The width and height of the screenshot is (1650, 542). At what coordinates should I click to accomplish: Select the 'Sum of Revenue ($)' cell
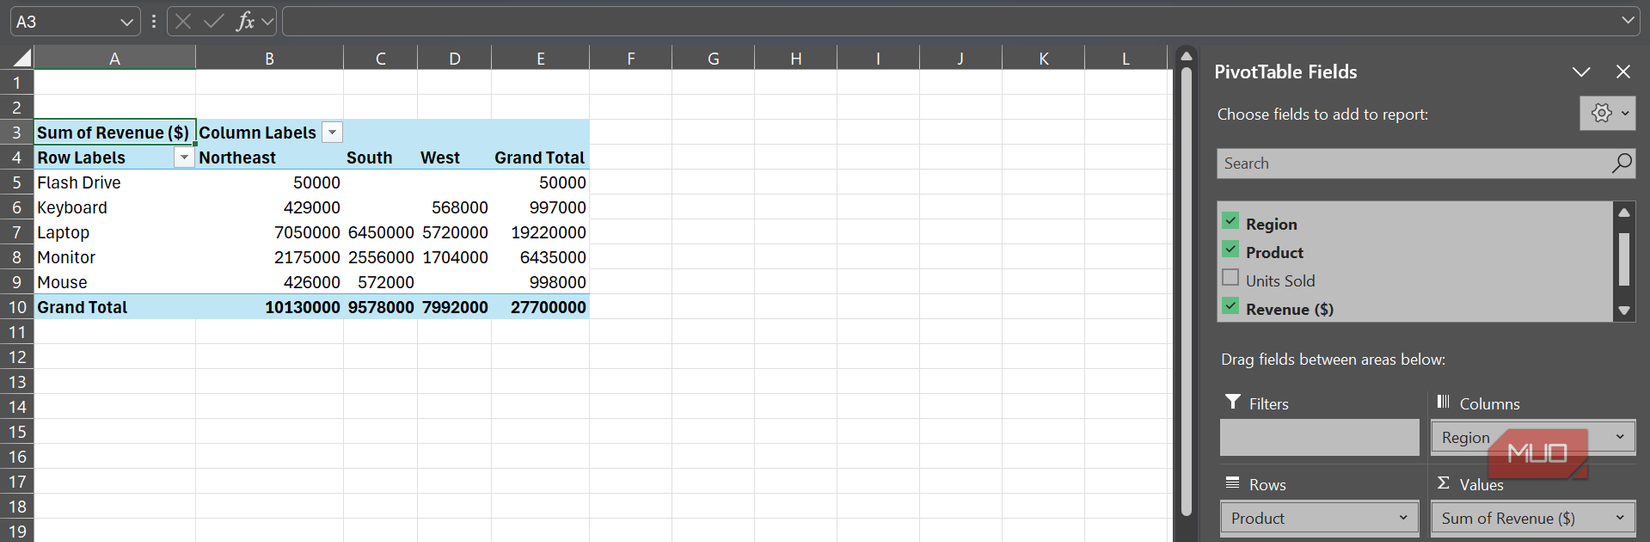click(x=115, y=132)
